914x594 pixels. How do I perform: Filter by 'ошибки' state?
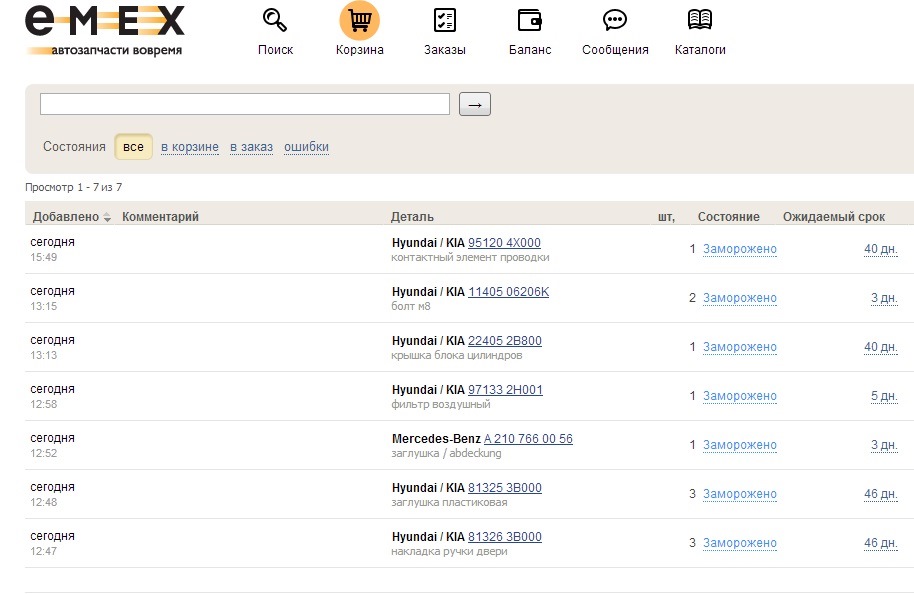[307, 147]
